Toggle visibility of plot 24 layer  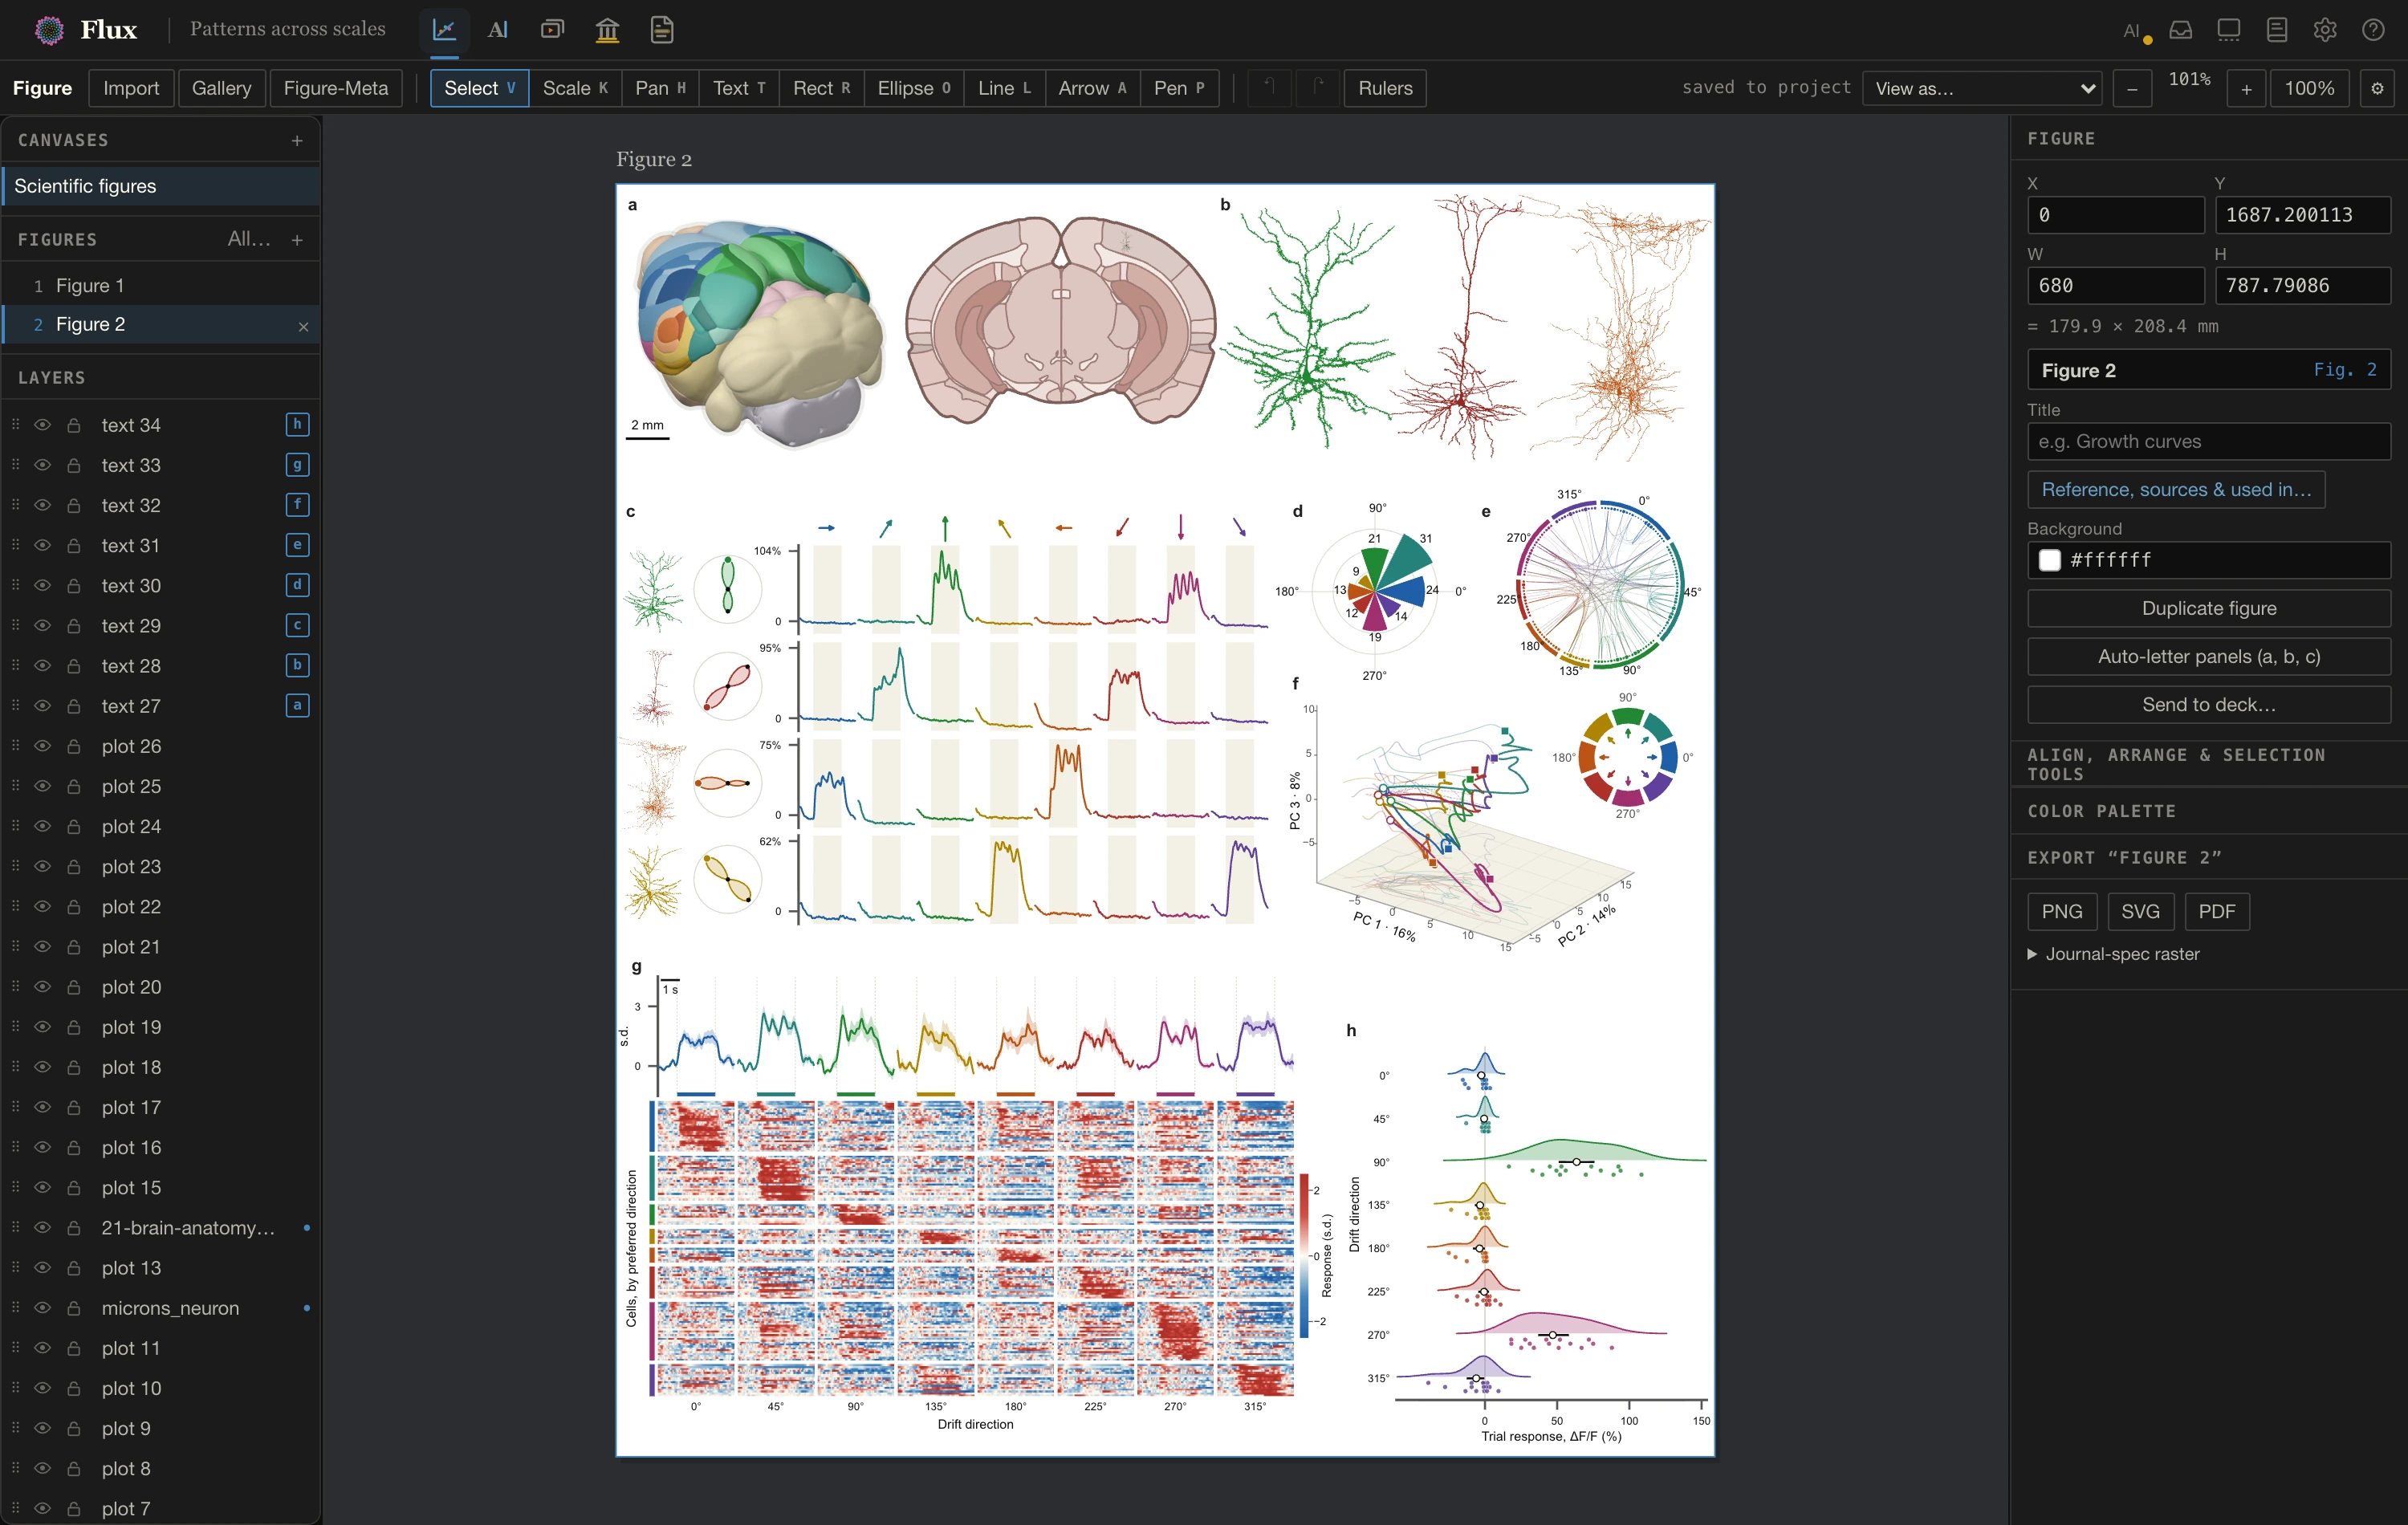(43, 827)
